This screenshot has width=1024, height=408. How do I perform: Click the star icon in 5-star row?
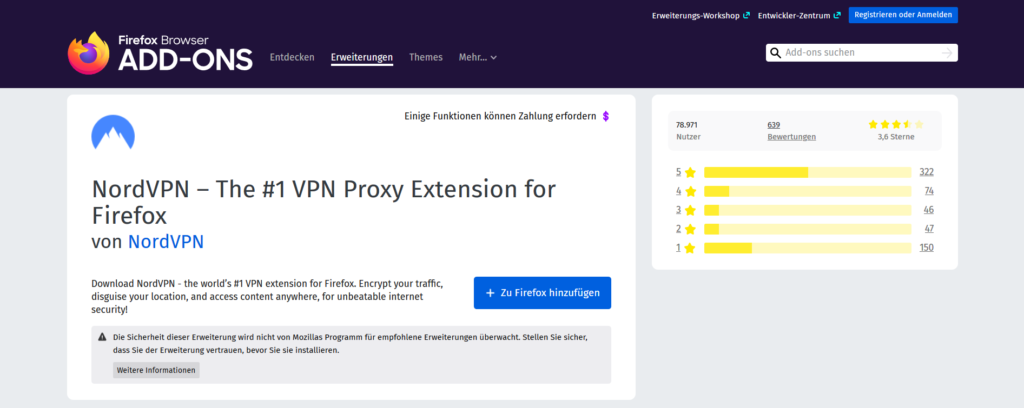click(690, 172)
